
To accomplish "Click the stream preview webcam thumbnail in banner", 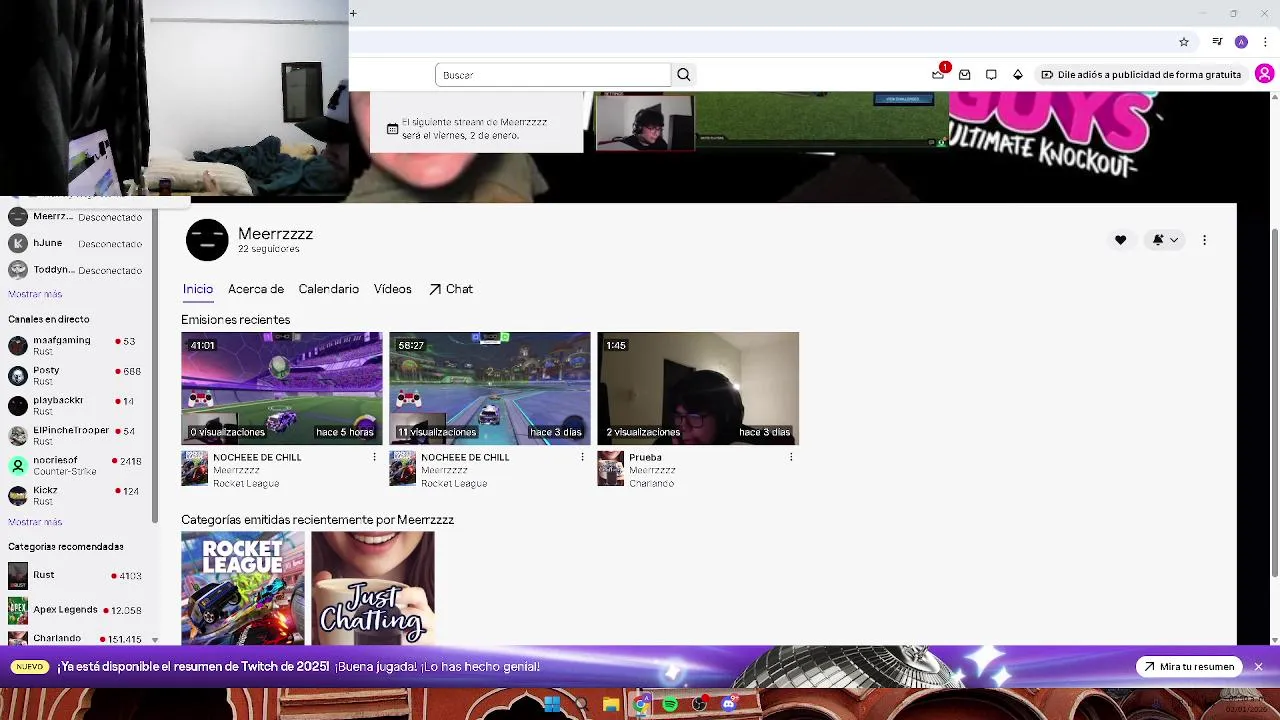I will click(x=644, y=121).
